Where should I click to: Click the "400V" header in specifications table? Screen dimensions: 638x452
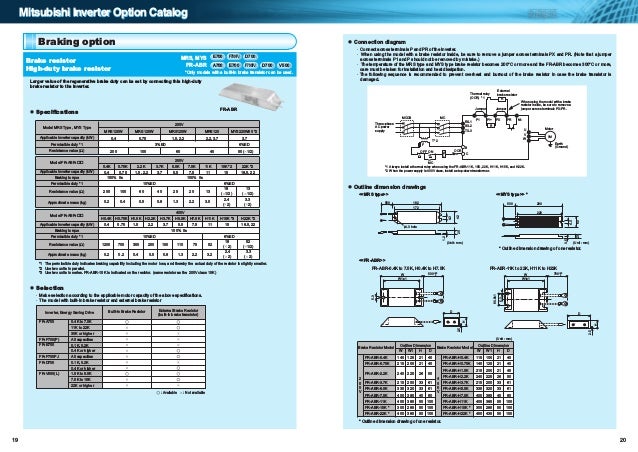click(179, 212)
